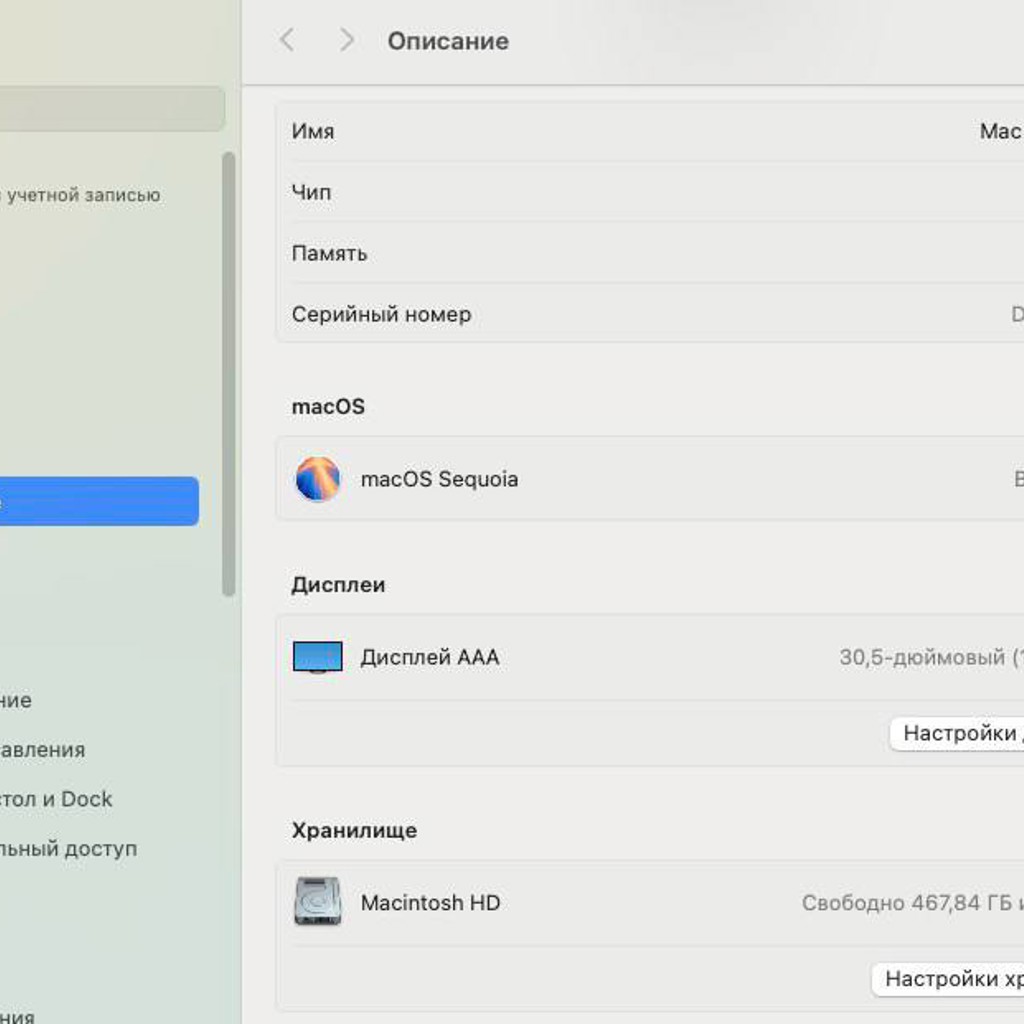Click the 'Память' row
The height and width of the screenshot is (1024, 1024).
pos(651,253)
